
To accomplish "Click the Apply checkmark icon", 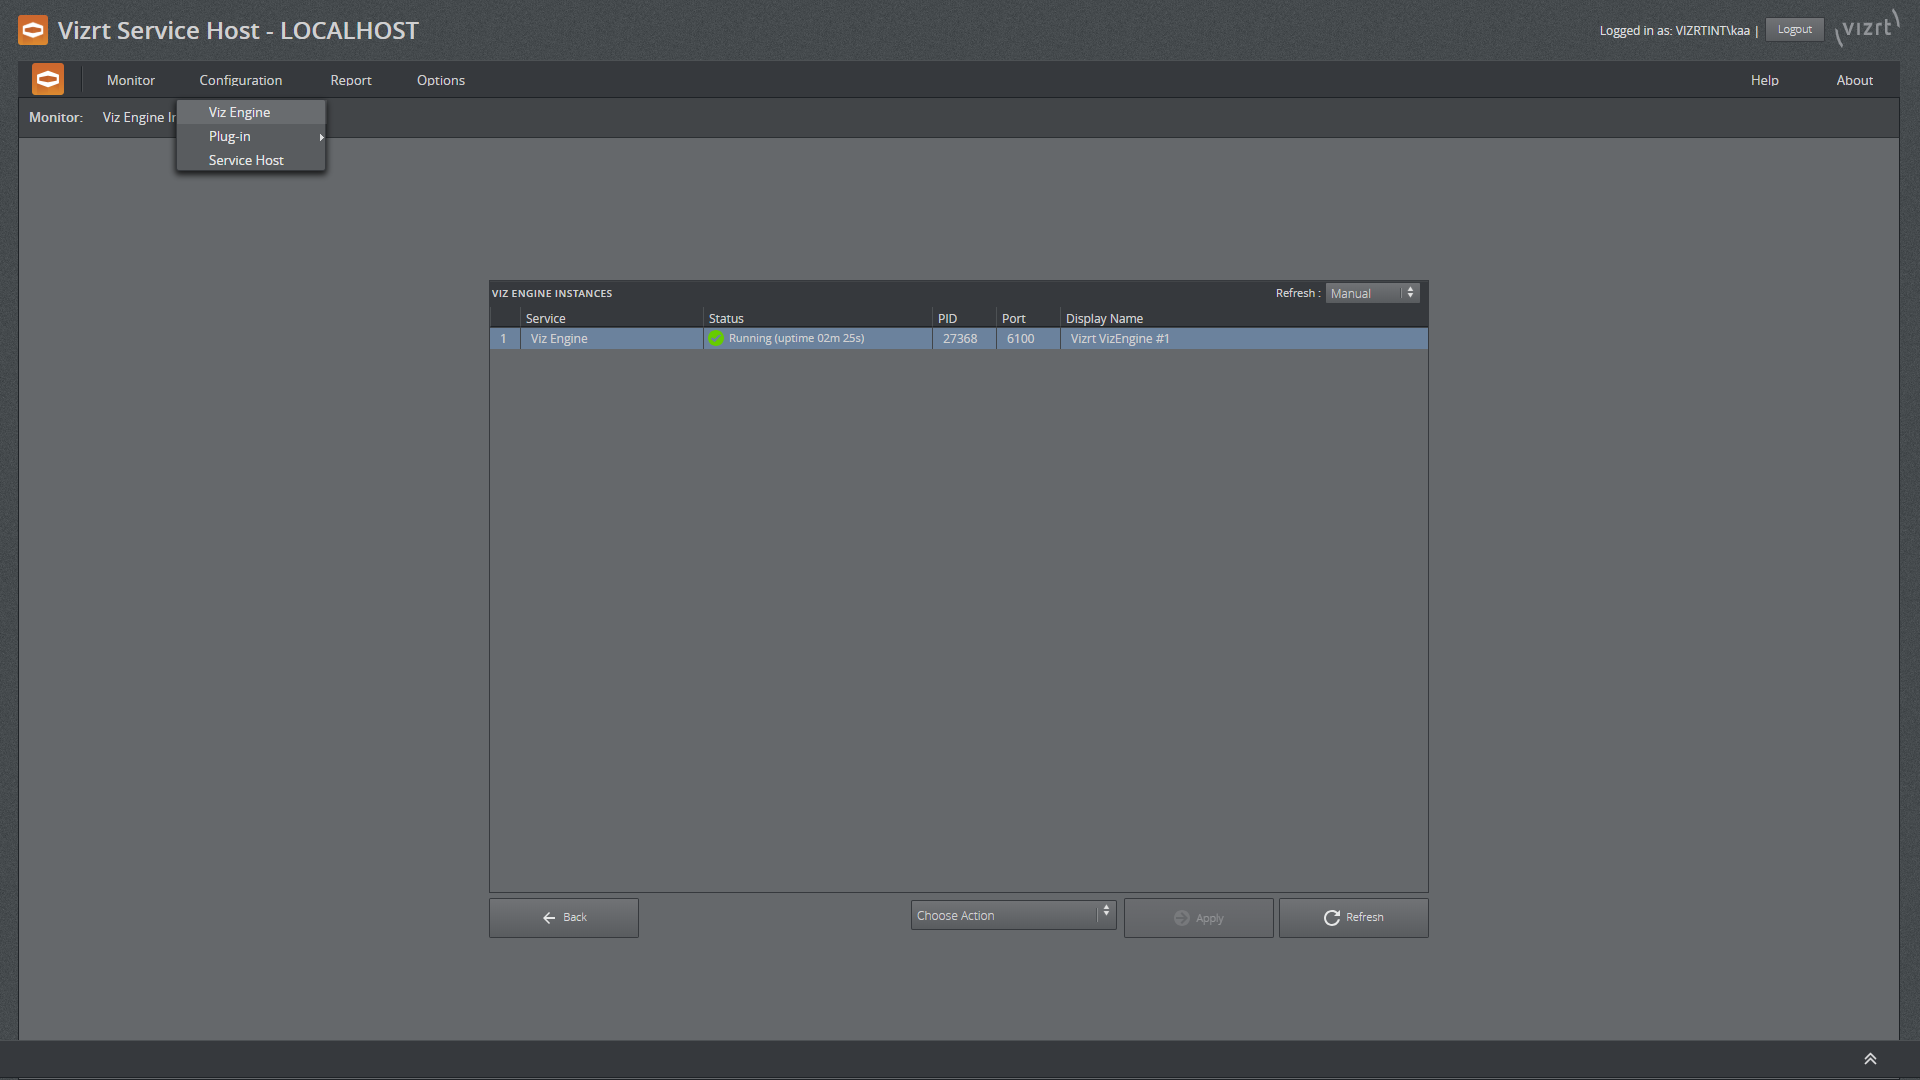I will pyautogui.click(x=1180, y=916).
